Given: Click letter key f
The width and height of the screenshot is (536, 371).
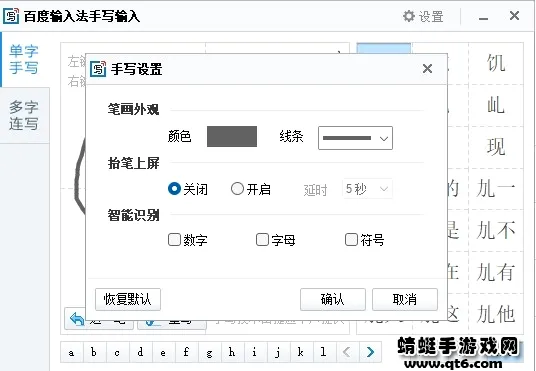Looking at the screenshot, I should tap(186, 352).
